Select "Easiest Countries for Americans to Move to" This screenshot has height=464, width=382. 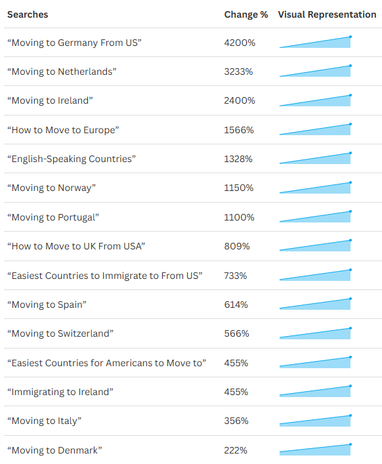click(107, 363)
